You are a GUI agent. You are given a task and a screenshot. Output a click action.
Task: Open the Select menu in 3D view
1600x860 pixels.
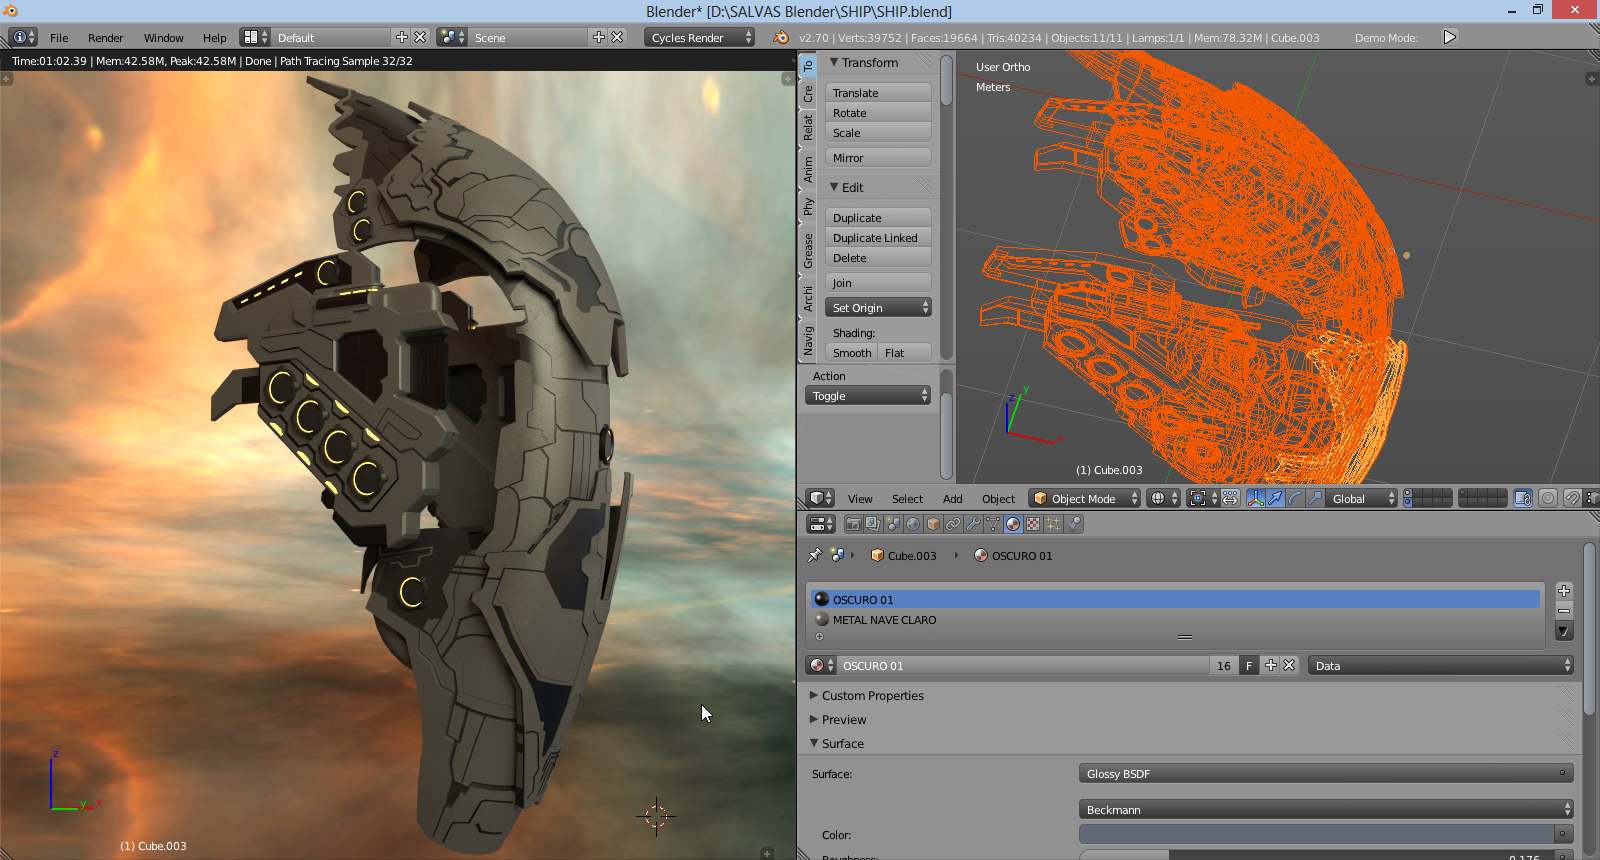coord(907,499)
